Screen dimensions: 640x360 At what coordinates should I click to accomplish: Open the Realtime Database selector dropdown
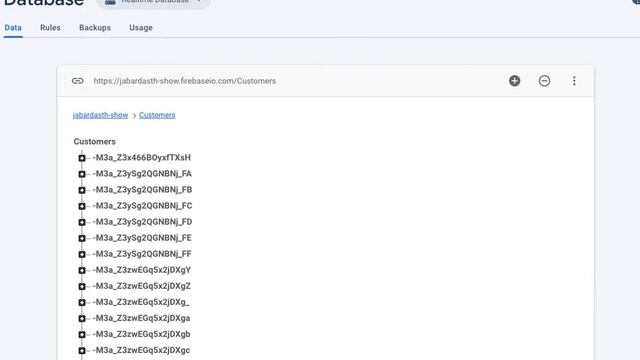click(x=153, y=2)
